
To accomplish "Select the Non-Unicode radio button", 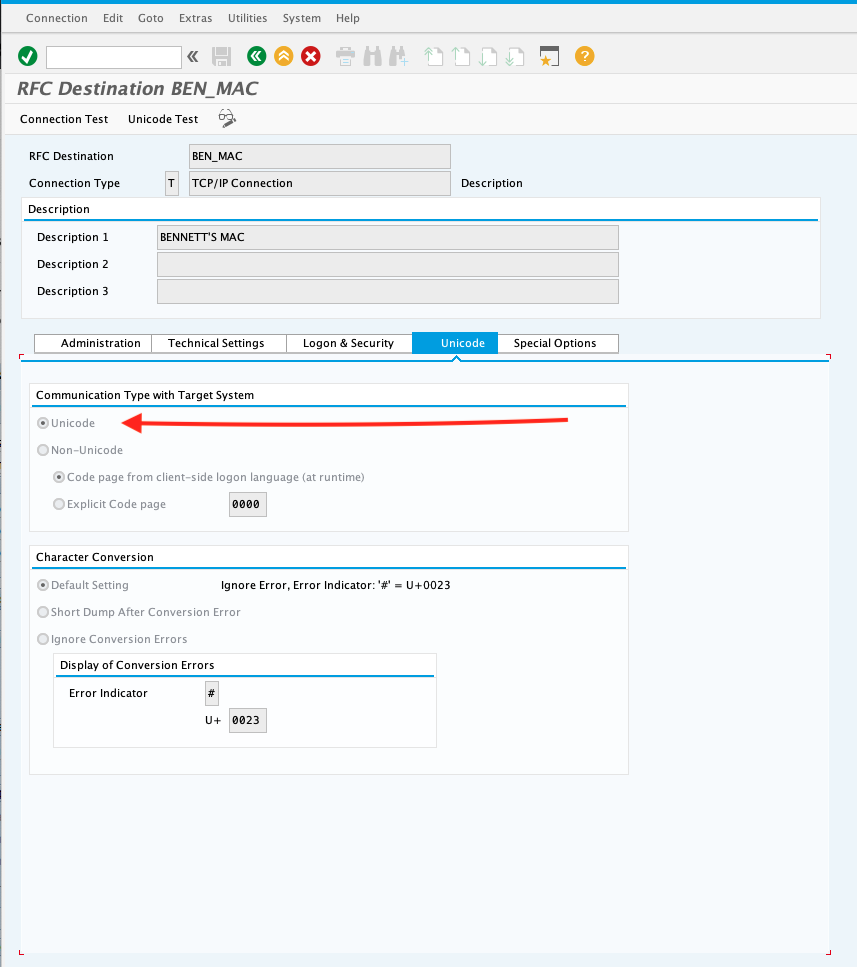I will click(x=43, y=450).
